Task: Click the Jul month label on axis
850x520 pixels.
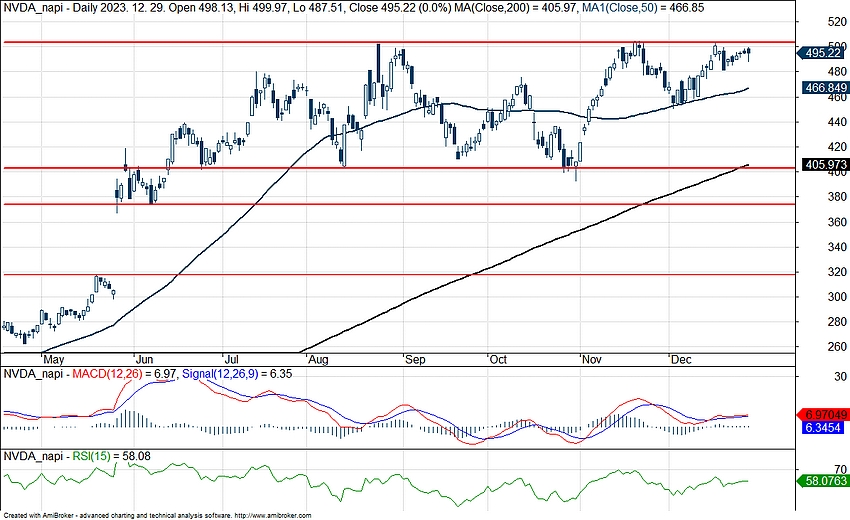Action: pos(231,359)
